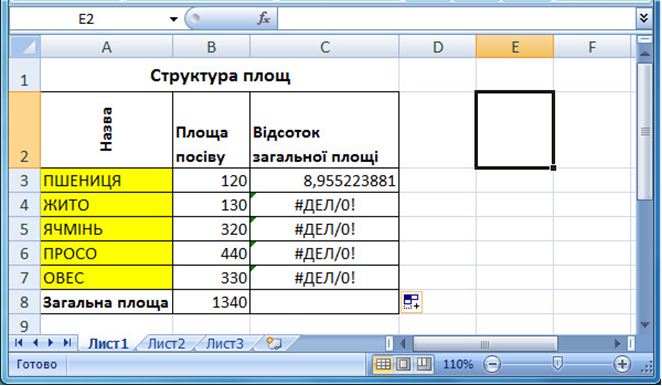Click the vertical scrollbar up arrow
Image resolution: width=662 pixels, height=386 pixels.
(644, 54)
